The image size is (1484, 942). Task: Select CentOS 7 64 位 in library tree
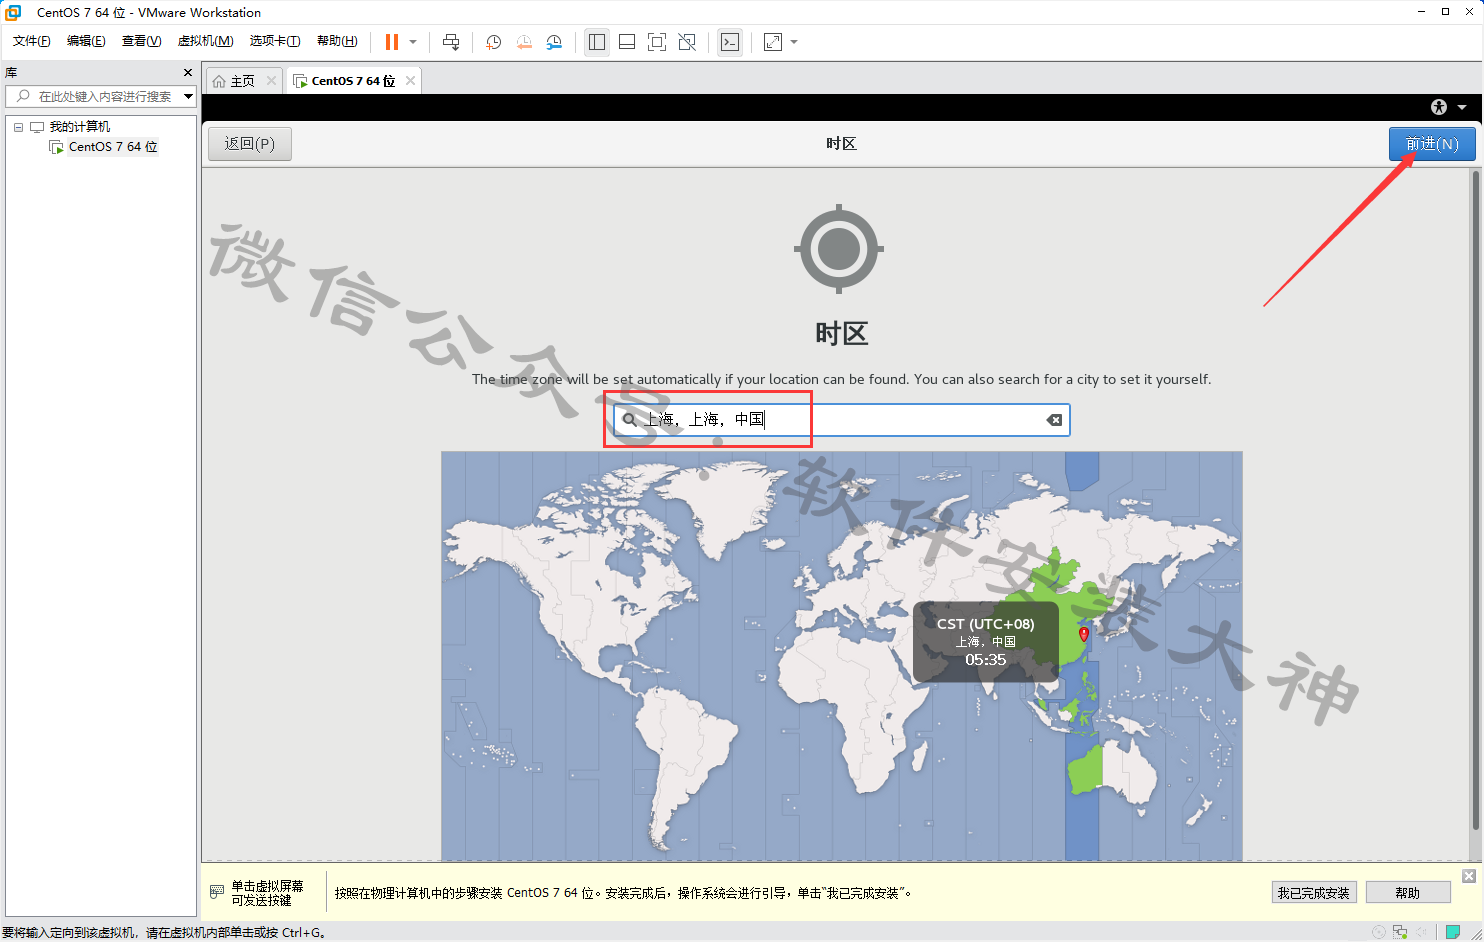click(x=113, y=147)
